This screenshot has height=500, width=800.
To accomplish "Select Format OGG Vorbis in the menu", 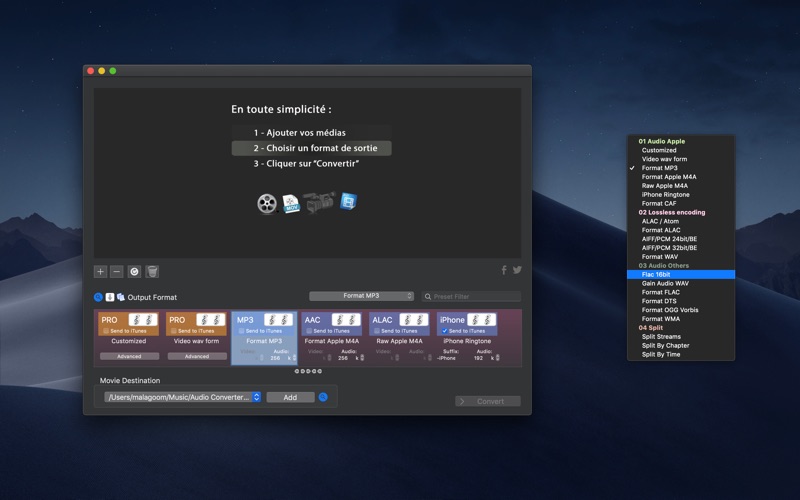I will coord(681,310).
